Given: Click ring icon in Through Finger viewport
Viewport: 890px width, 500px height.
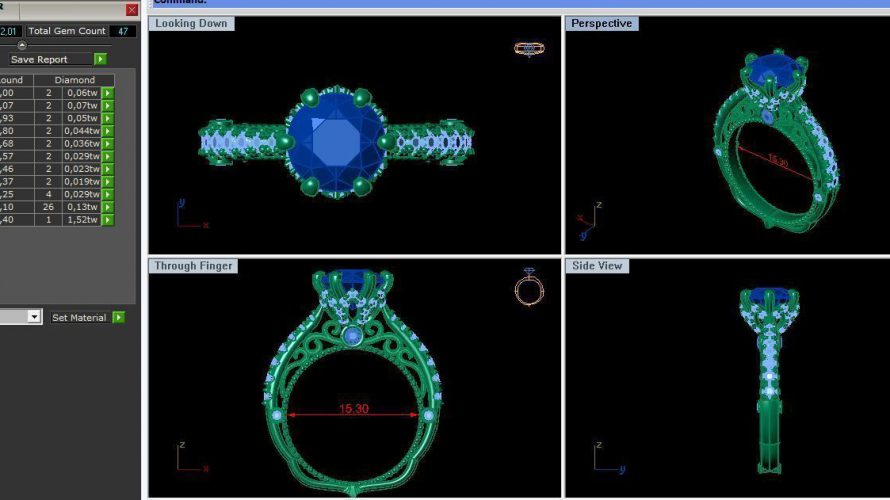Looking at the screenshot, I should pos(529,287).
